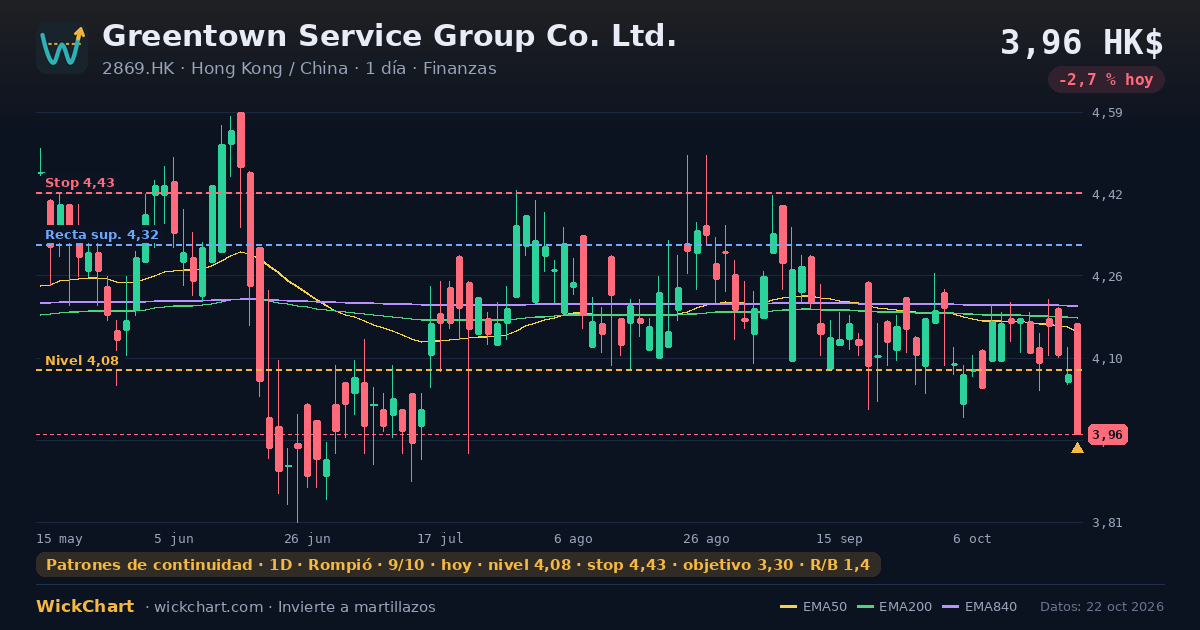
Task: Click the Recta sup. 4,32 label
Action: tap(102, 235)
